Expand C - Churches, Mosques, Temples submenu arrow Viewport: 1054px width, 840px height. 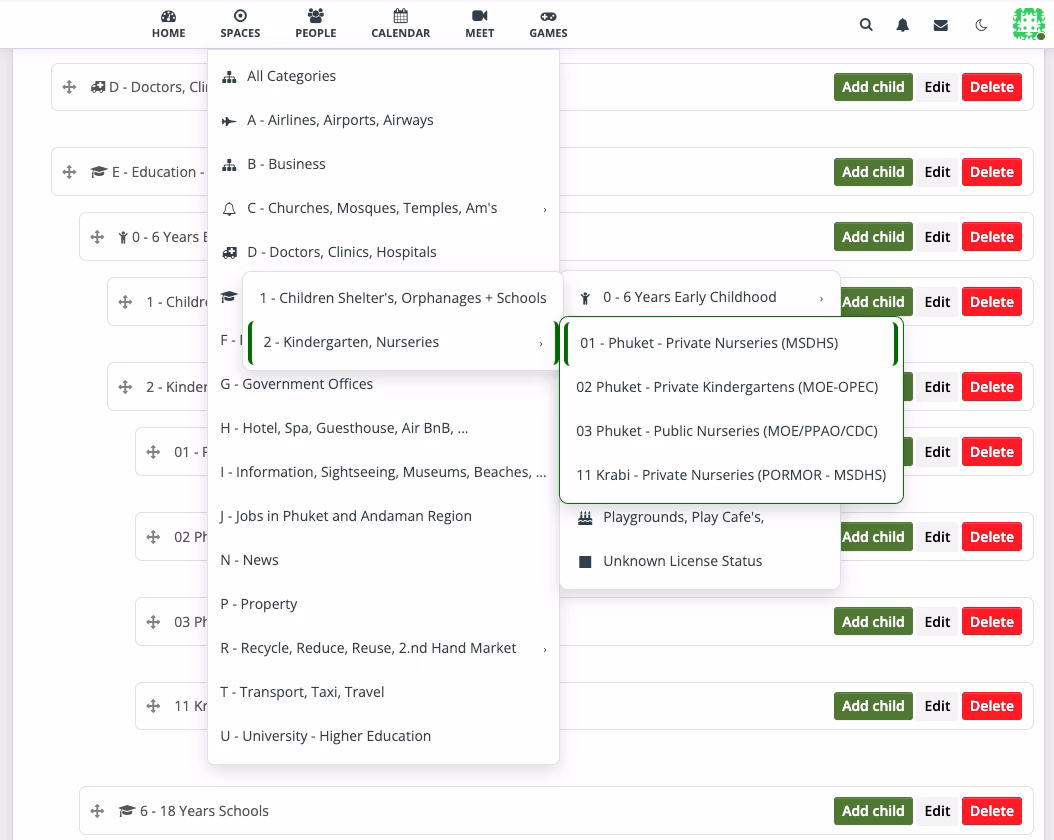544,209
